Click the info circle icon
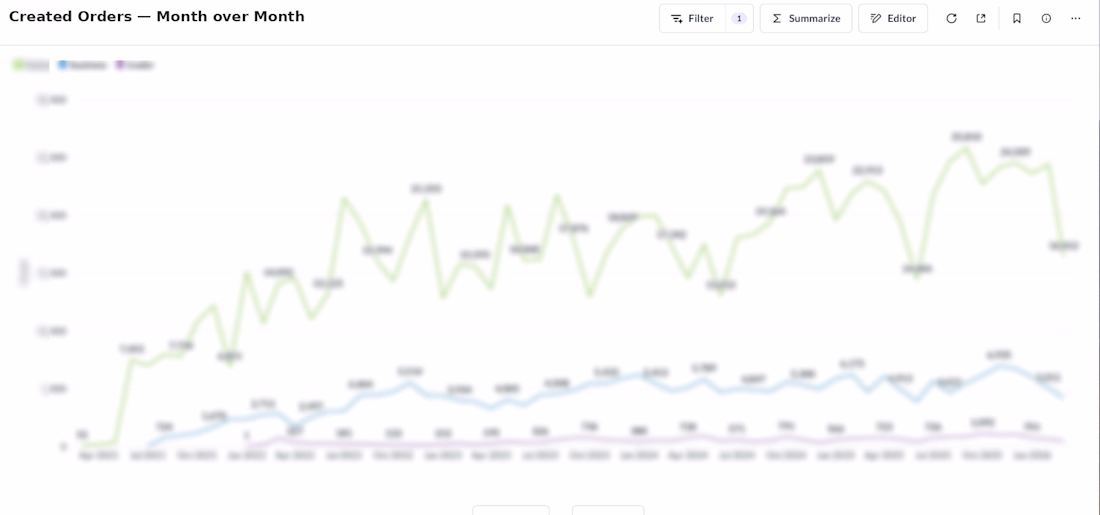 click(1046, 18)
